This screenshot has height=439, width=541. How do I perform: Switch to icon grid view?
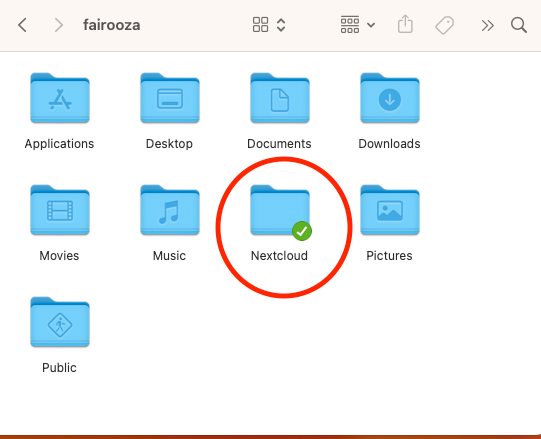[x=260, y=25]
